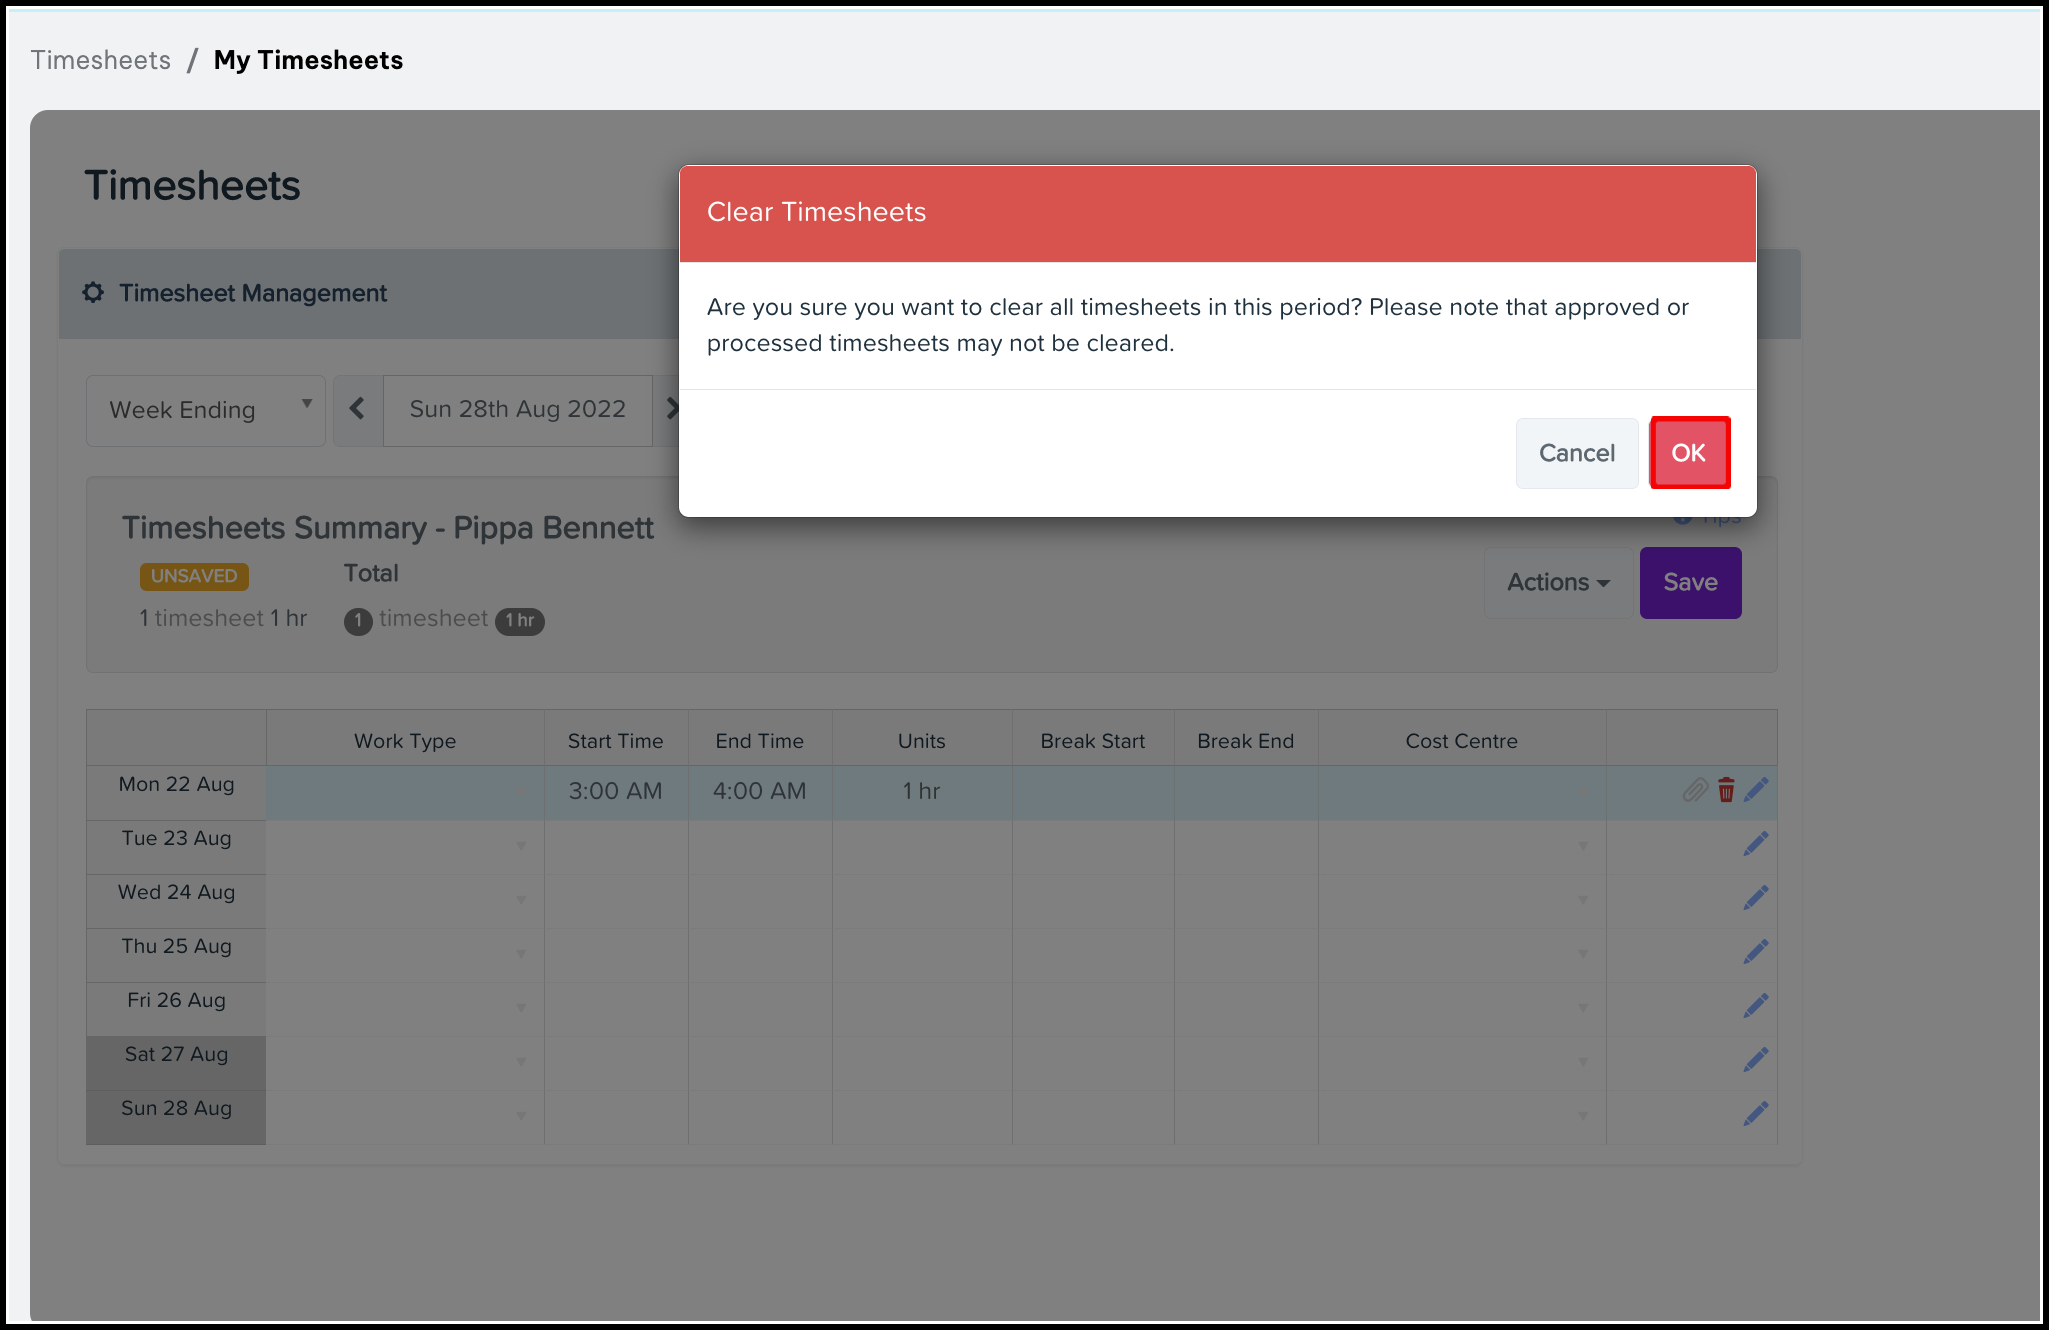
Task: Open Cost Centre dropdown for Thu 25 Aug
Action: (1462, 954)
